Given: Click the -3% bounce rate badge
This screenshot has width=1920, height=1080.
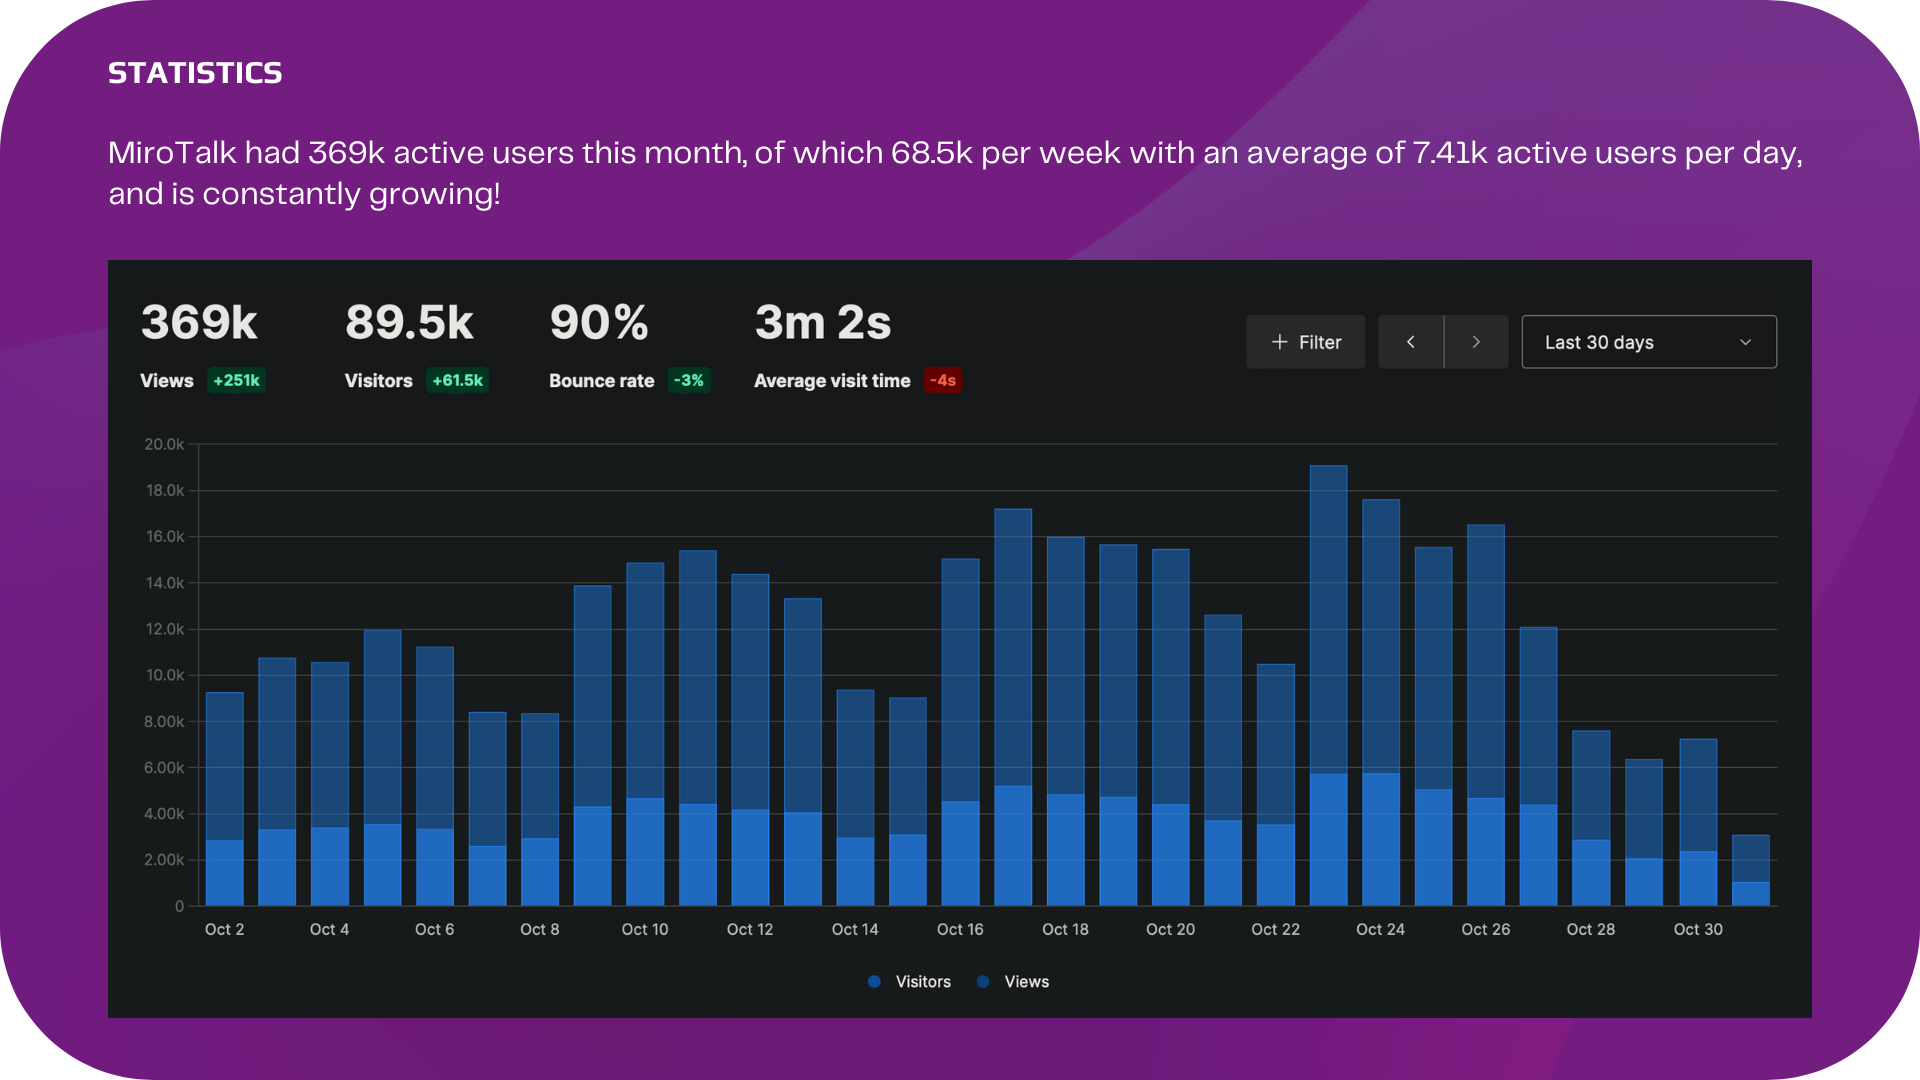Looking at the screenshot, I should 688,380.
